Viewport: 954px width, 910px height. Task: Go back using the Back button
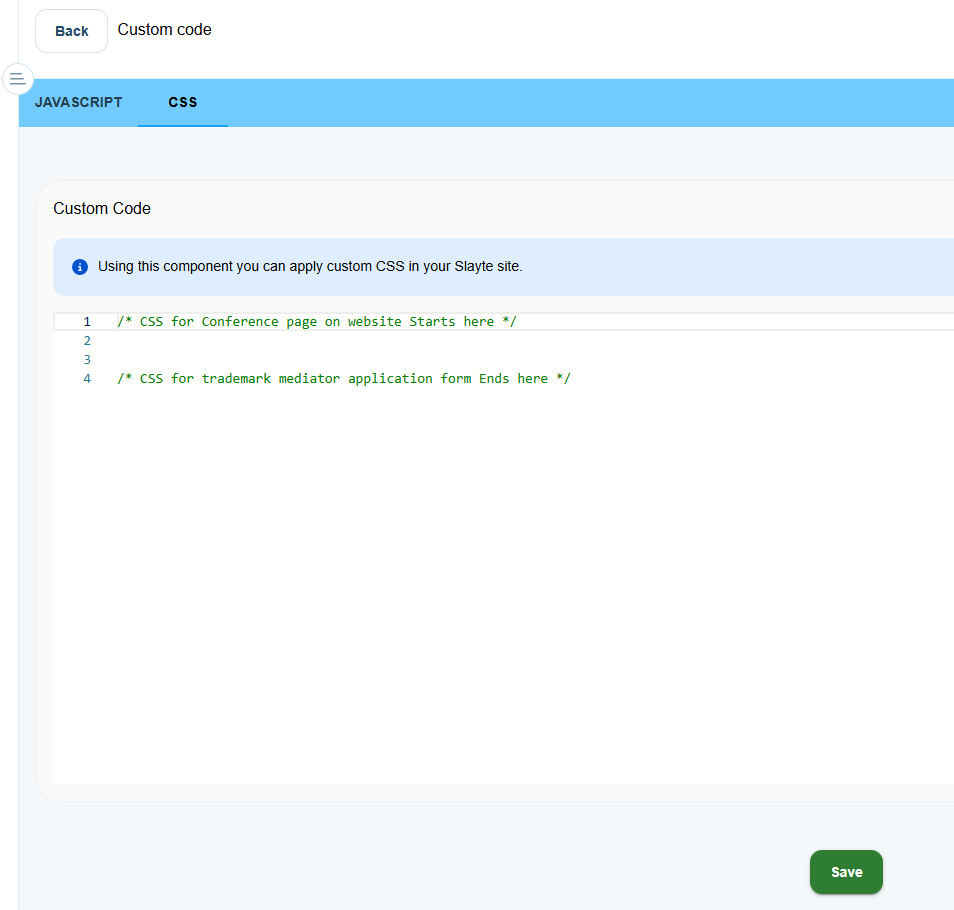click(x=71, y=31)
